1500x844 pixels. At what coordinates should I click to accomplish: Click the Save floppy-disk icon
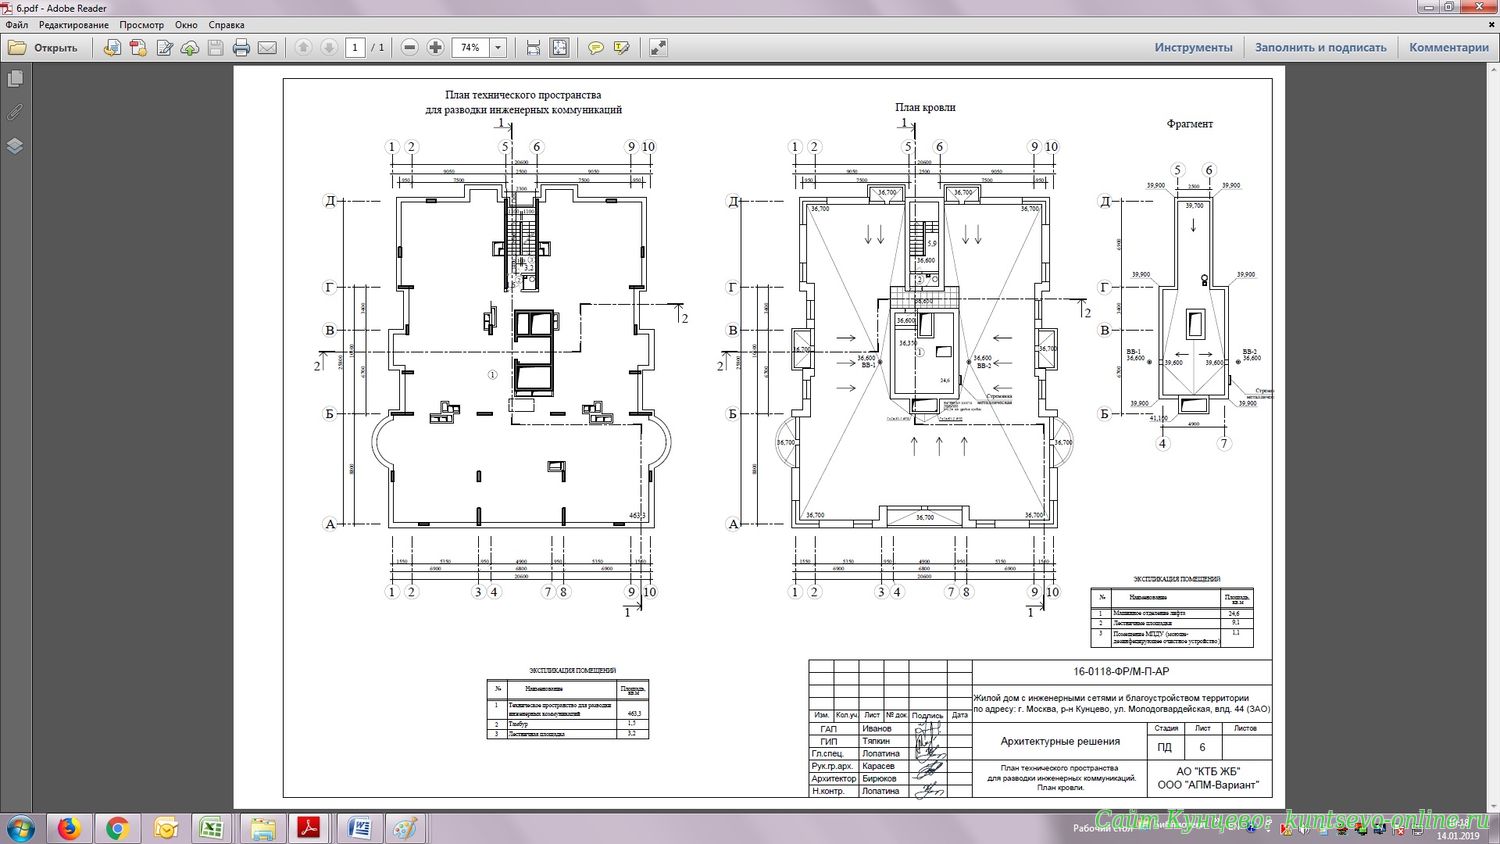point(215,47)
